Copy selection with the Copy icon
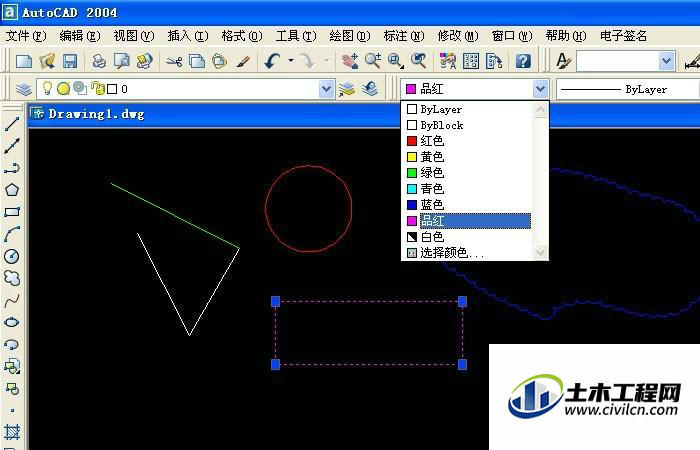Screen dimensions: 700x450 (x=196, y=61)
